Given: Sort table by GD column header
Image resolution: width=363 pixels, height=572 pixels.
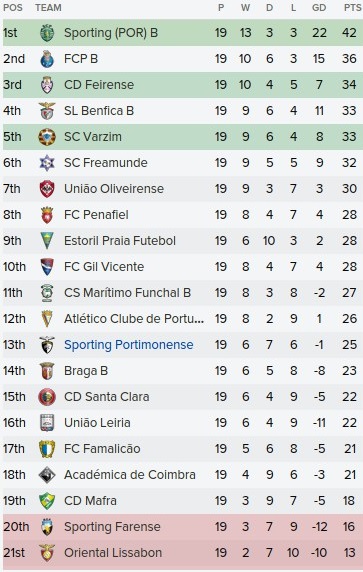Looking at the screenshot, I should click(x=319, y=8).
